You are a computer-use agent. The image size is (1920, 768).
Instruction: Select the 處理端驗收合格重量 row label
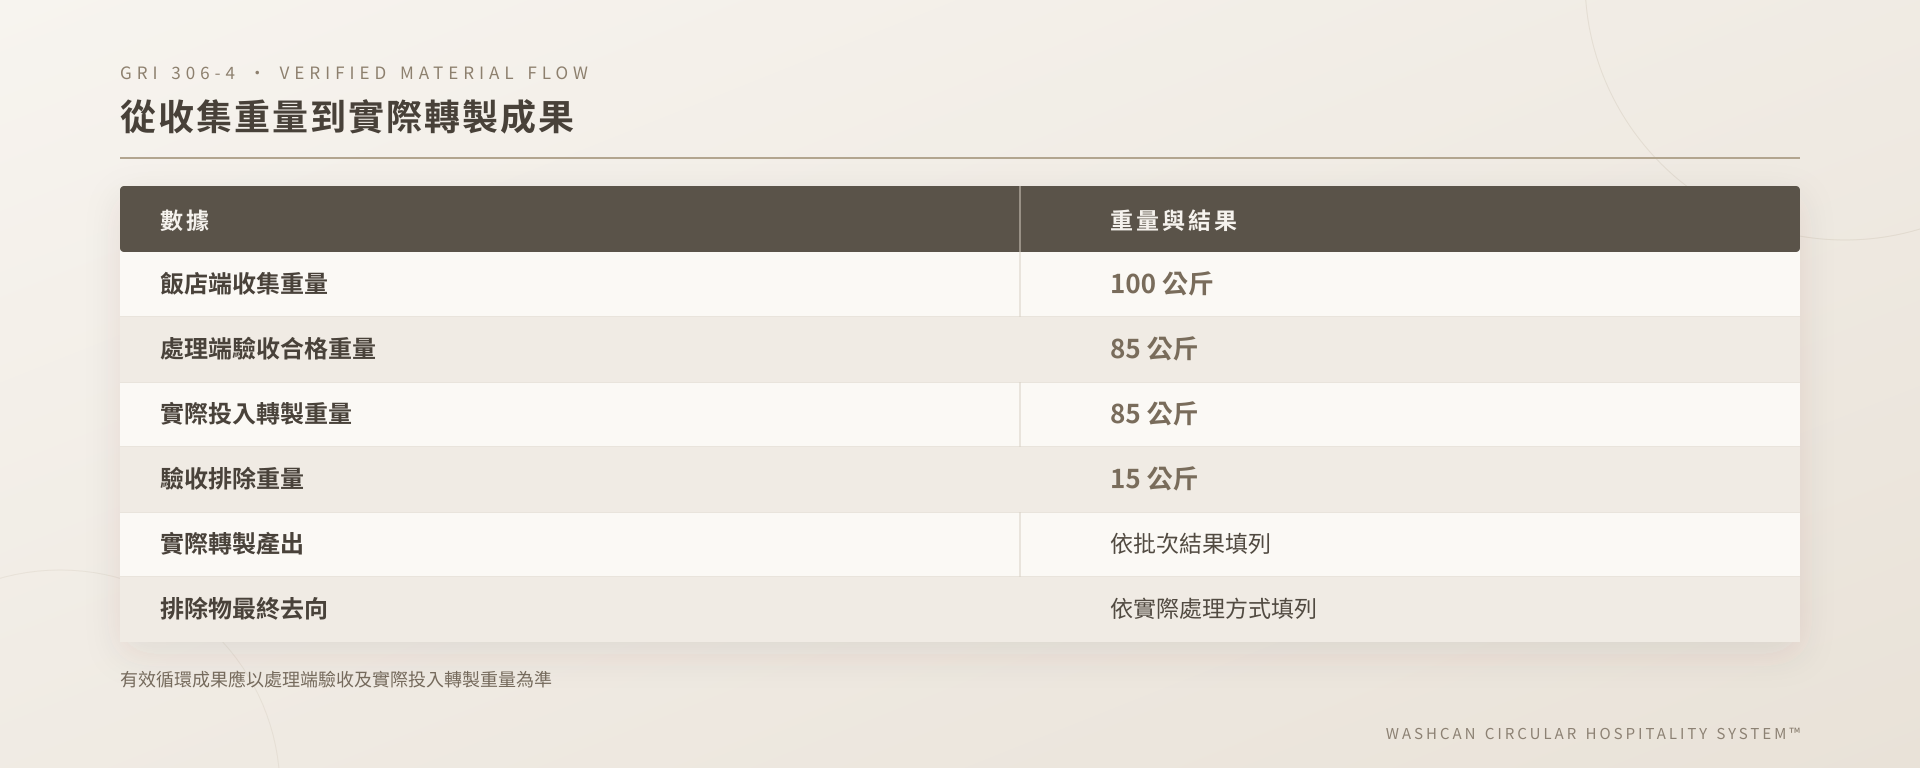click(x=268, y=349)
